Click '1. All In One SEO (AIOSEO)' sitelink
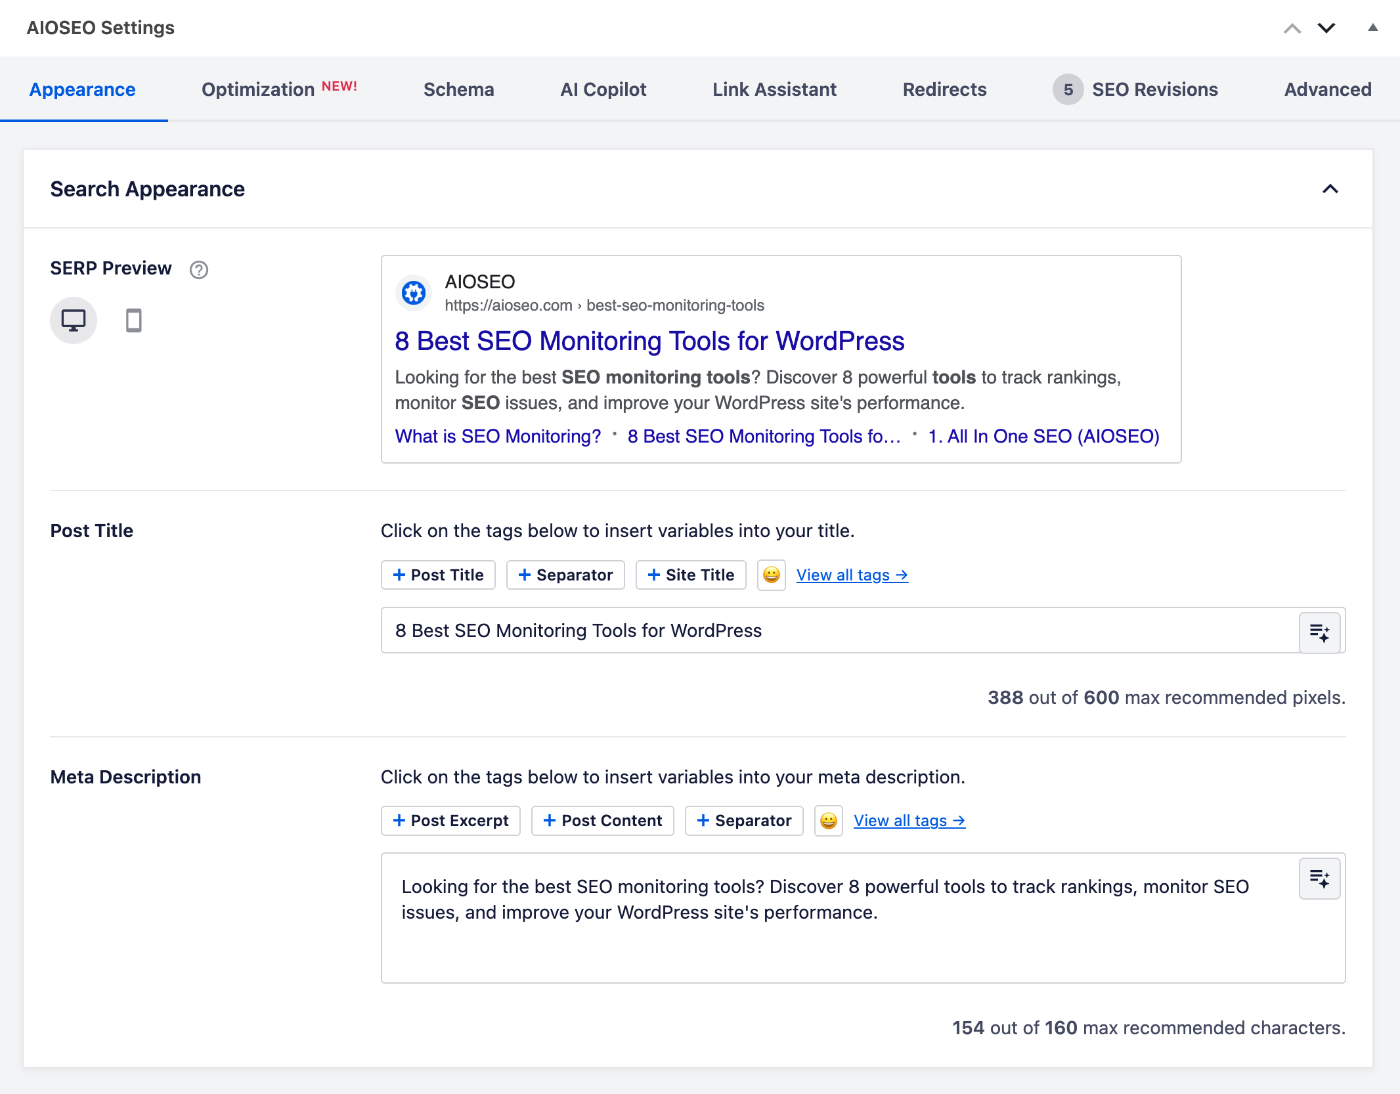 [x=1044, y=437]
